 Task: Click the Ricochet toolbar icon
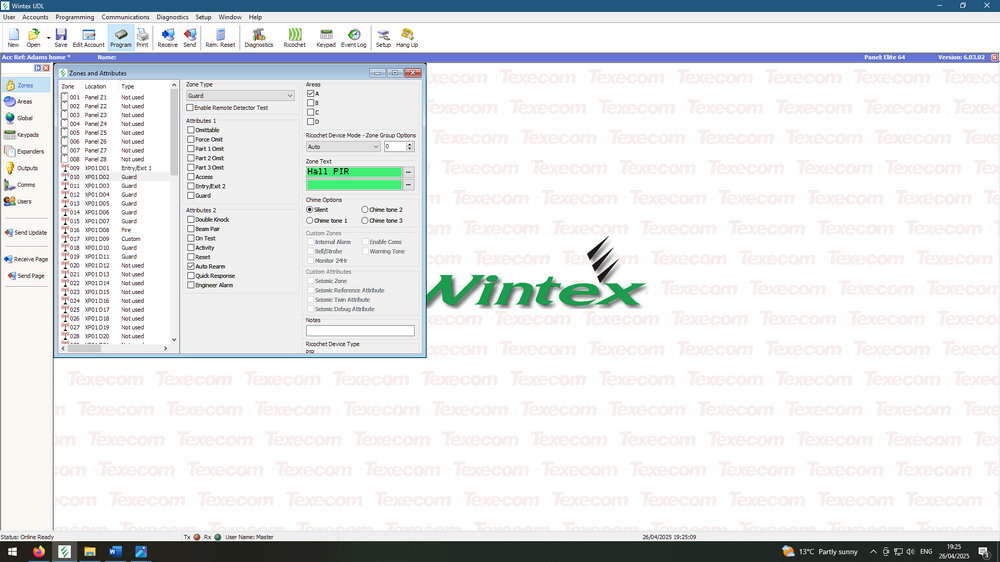point(294,38)
